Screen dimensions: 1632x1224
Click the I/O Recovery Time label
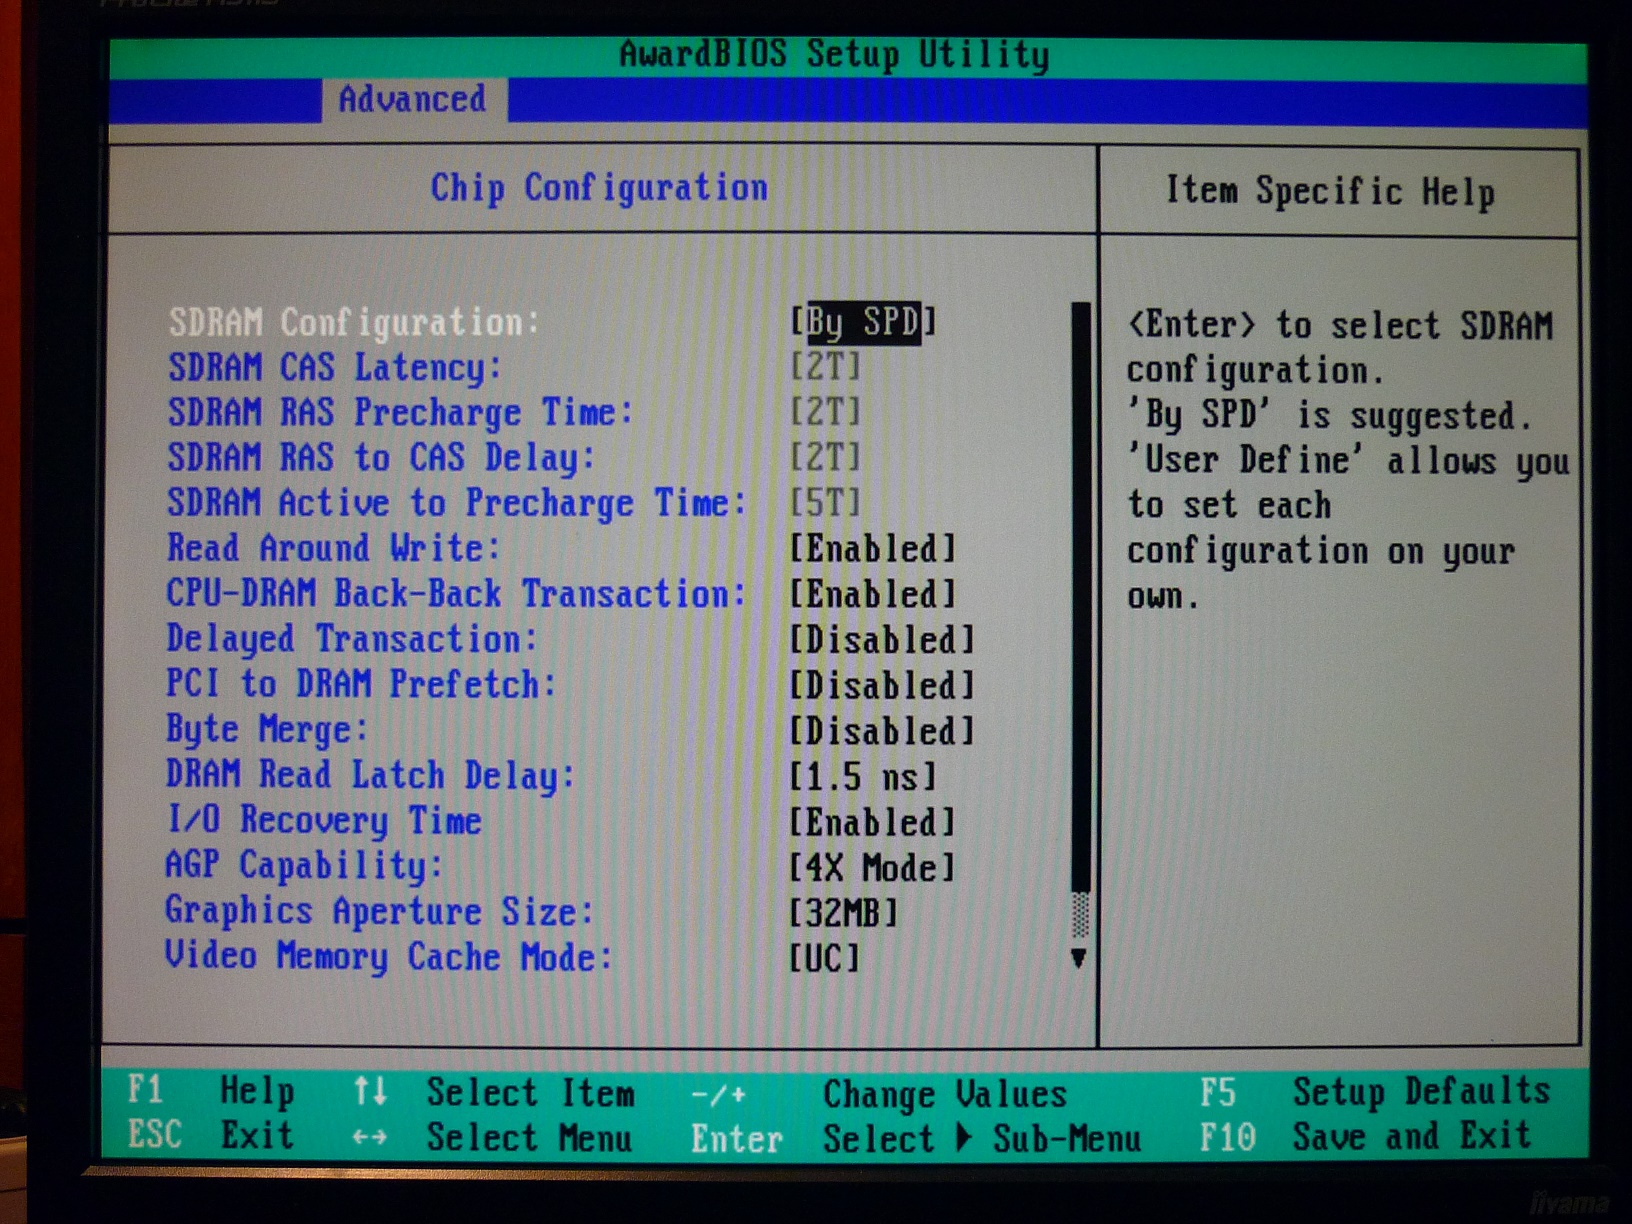point(324,821)
